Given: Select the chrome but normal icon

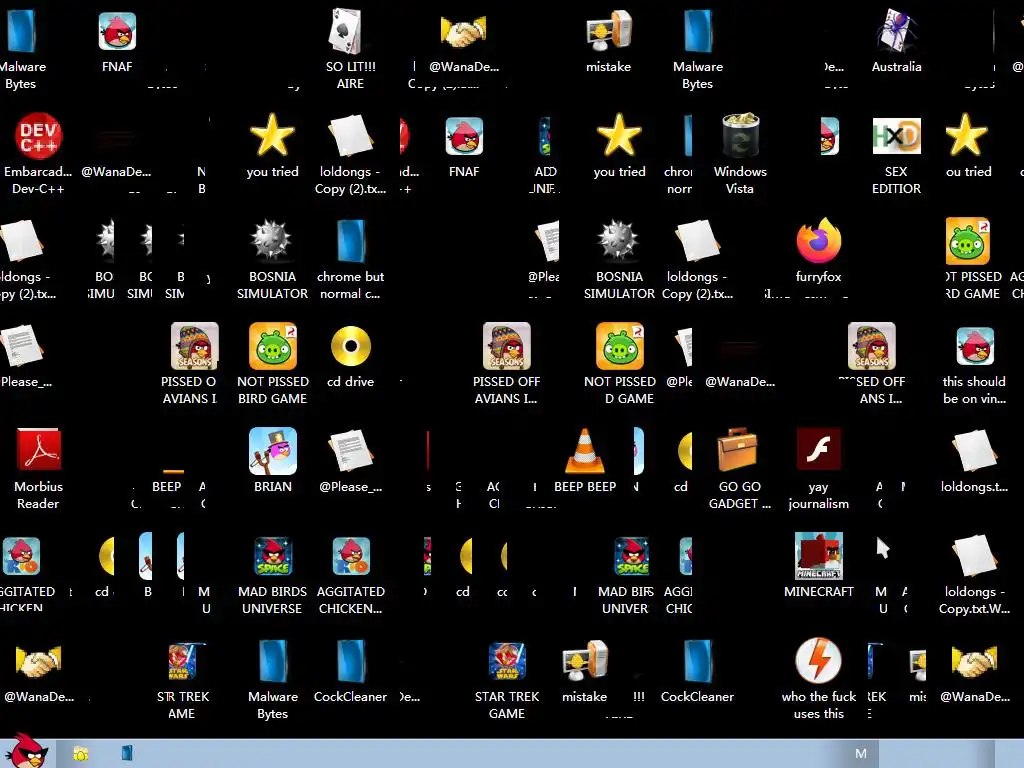Looking at the screenshot, I should click(351, 240).
